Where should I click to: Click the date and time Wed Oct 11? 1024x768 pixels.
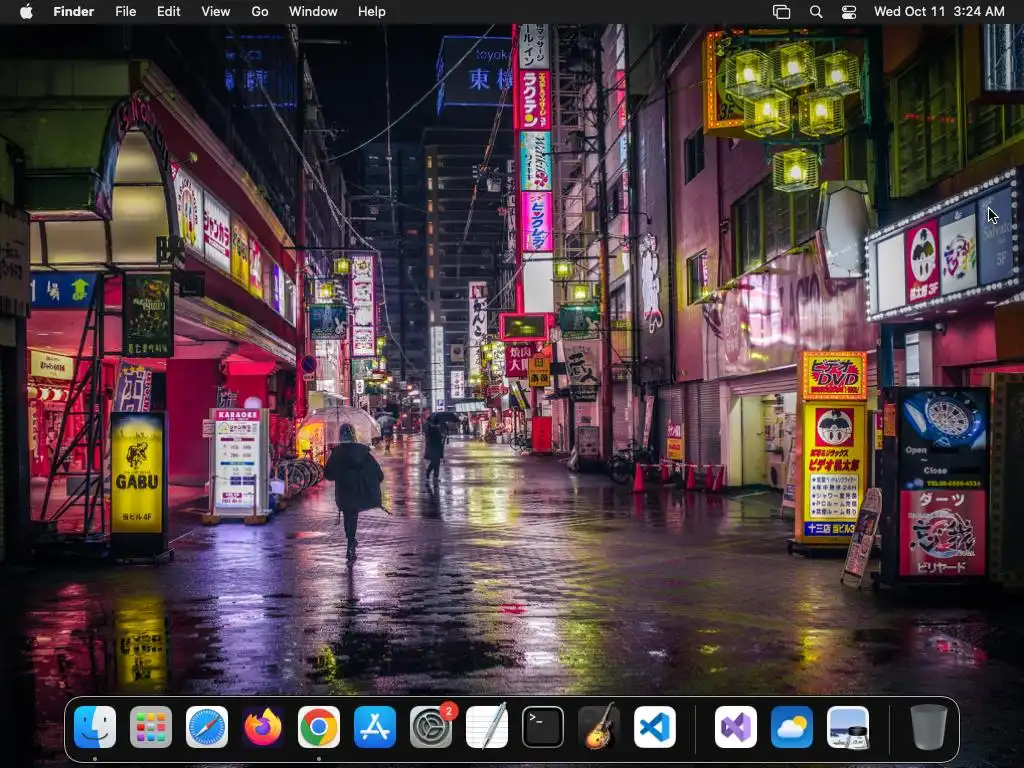[x=939, y=12]
